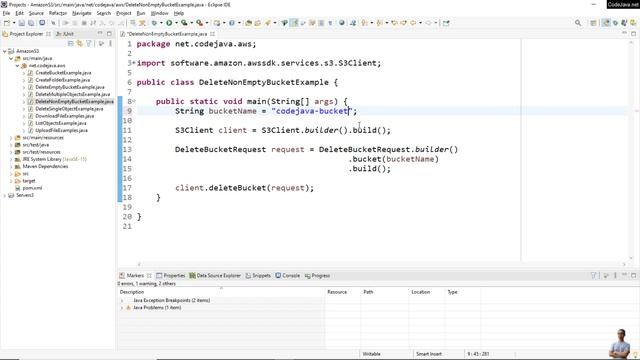The width and height of the screenshot is (640, 360).
Task: Collapse the net.codejava.aws package
Action: (18, 65)
